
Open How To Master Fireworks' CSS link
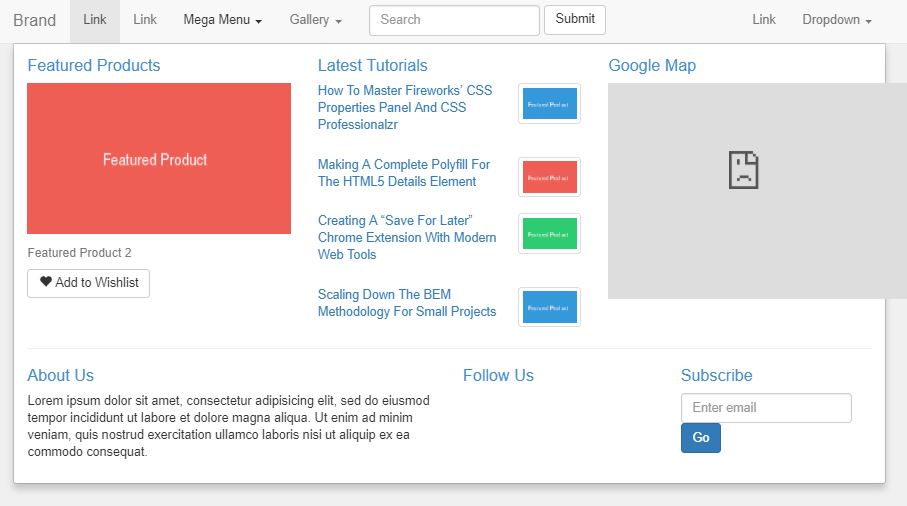click(x=405, y=107)
